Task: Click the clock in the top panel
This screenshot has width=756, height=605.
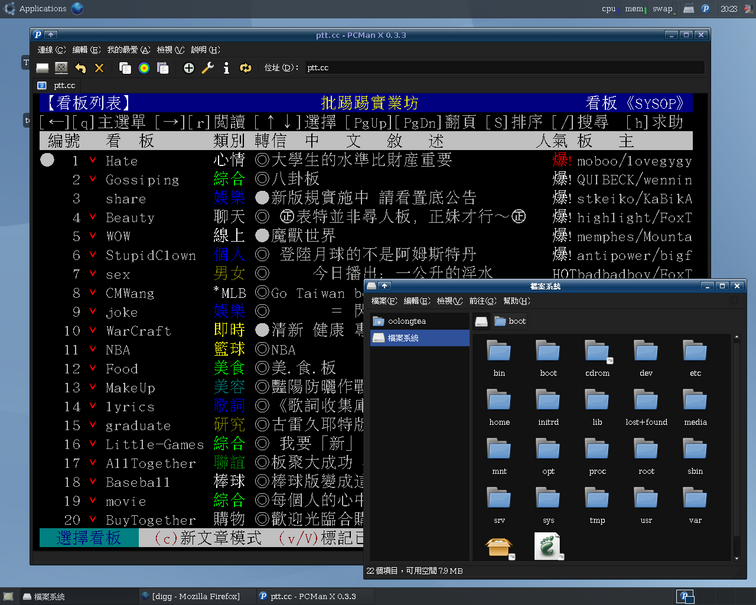Action: 728,9
